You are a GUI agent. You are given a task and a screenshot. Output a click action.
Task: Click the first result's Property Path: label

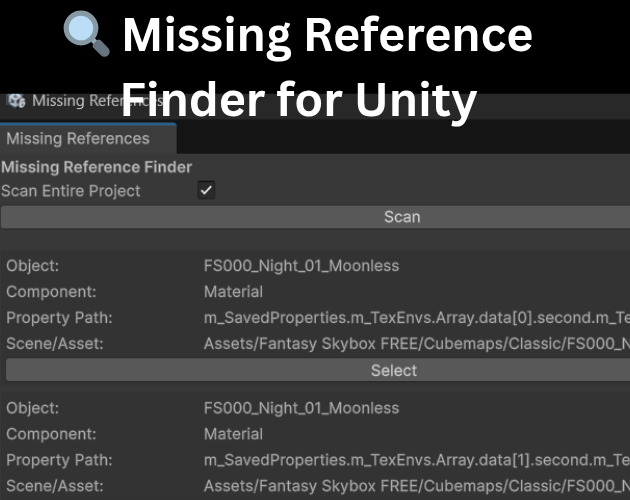point(59,318)
